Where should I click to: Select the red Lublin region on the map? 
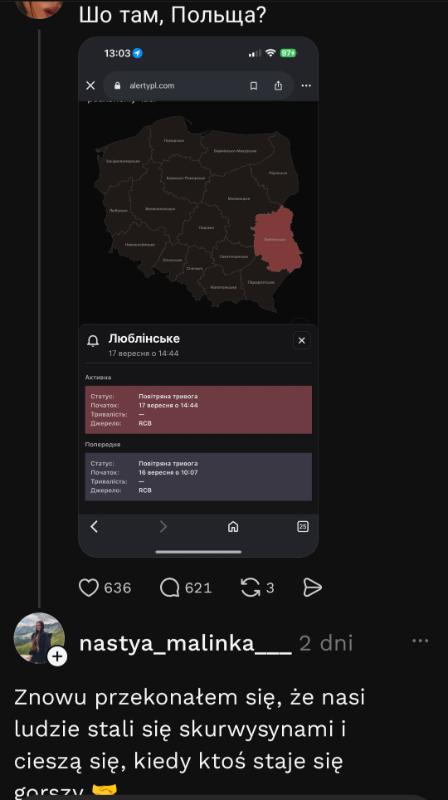point(278,240)
